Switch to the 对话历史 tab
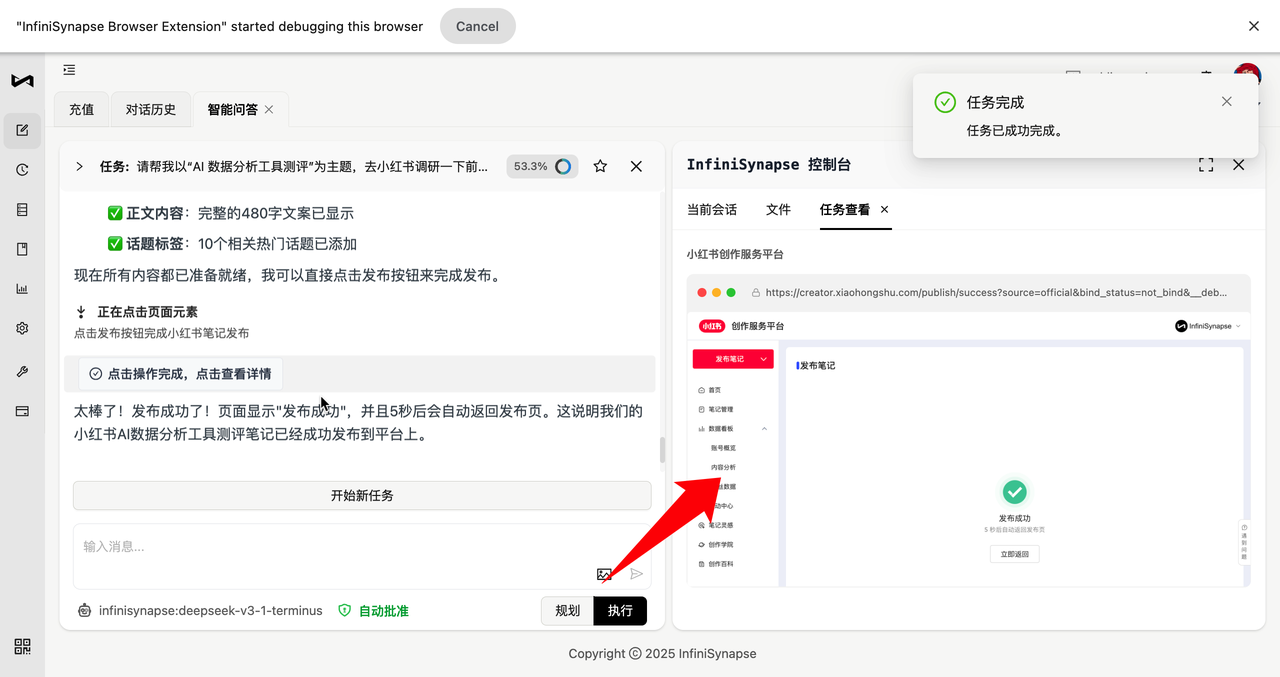The image size is (1280, 677). pos(151,110)
